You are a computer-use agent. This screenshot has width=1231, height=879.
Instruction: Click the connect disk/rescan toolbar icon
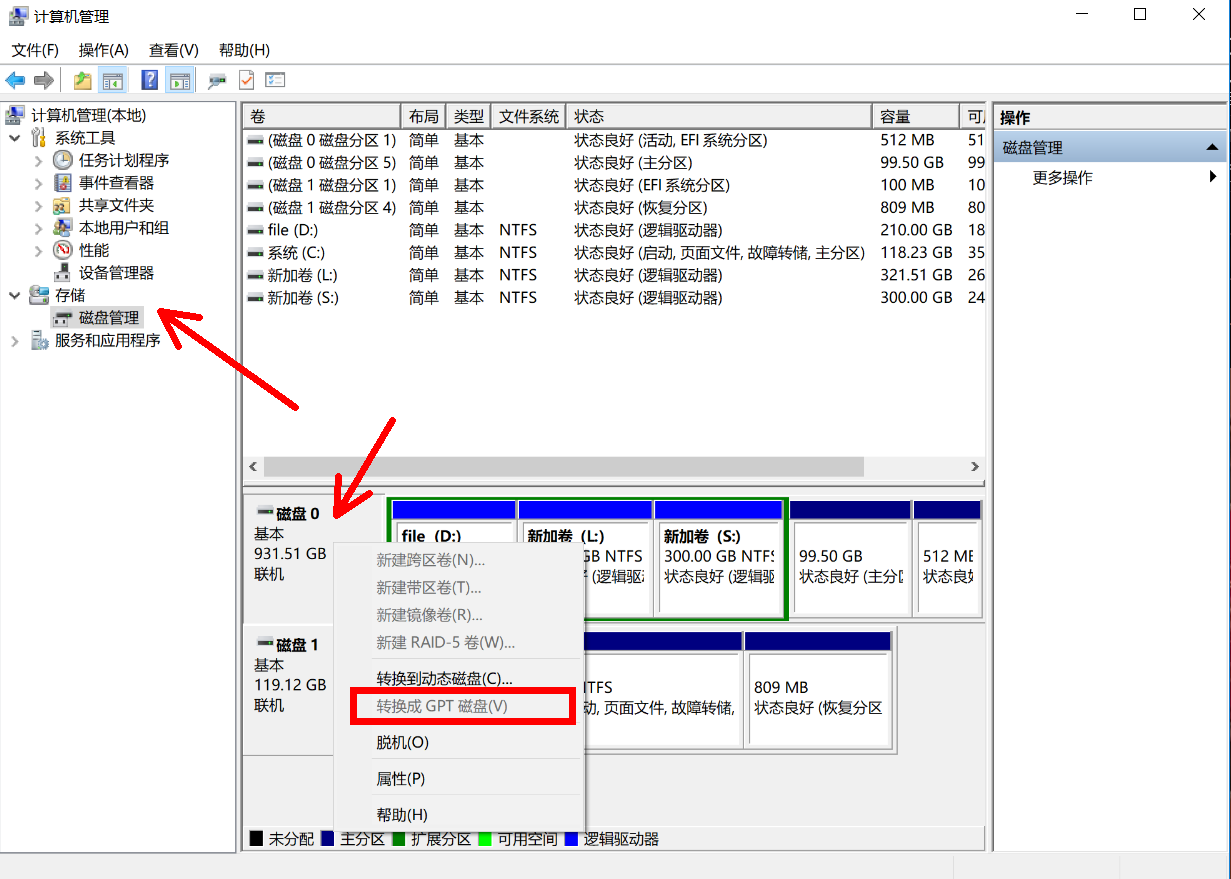click(x=216, y=81)
